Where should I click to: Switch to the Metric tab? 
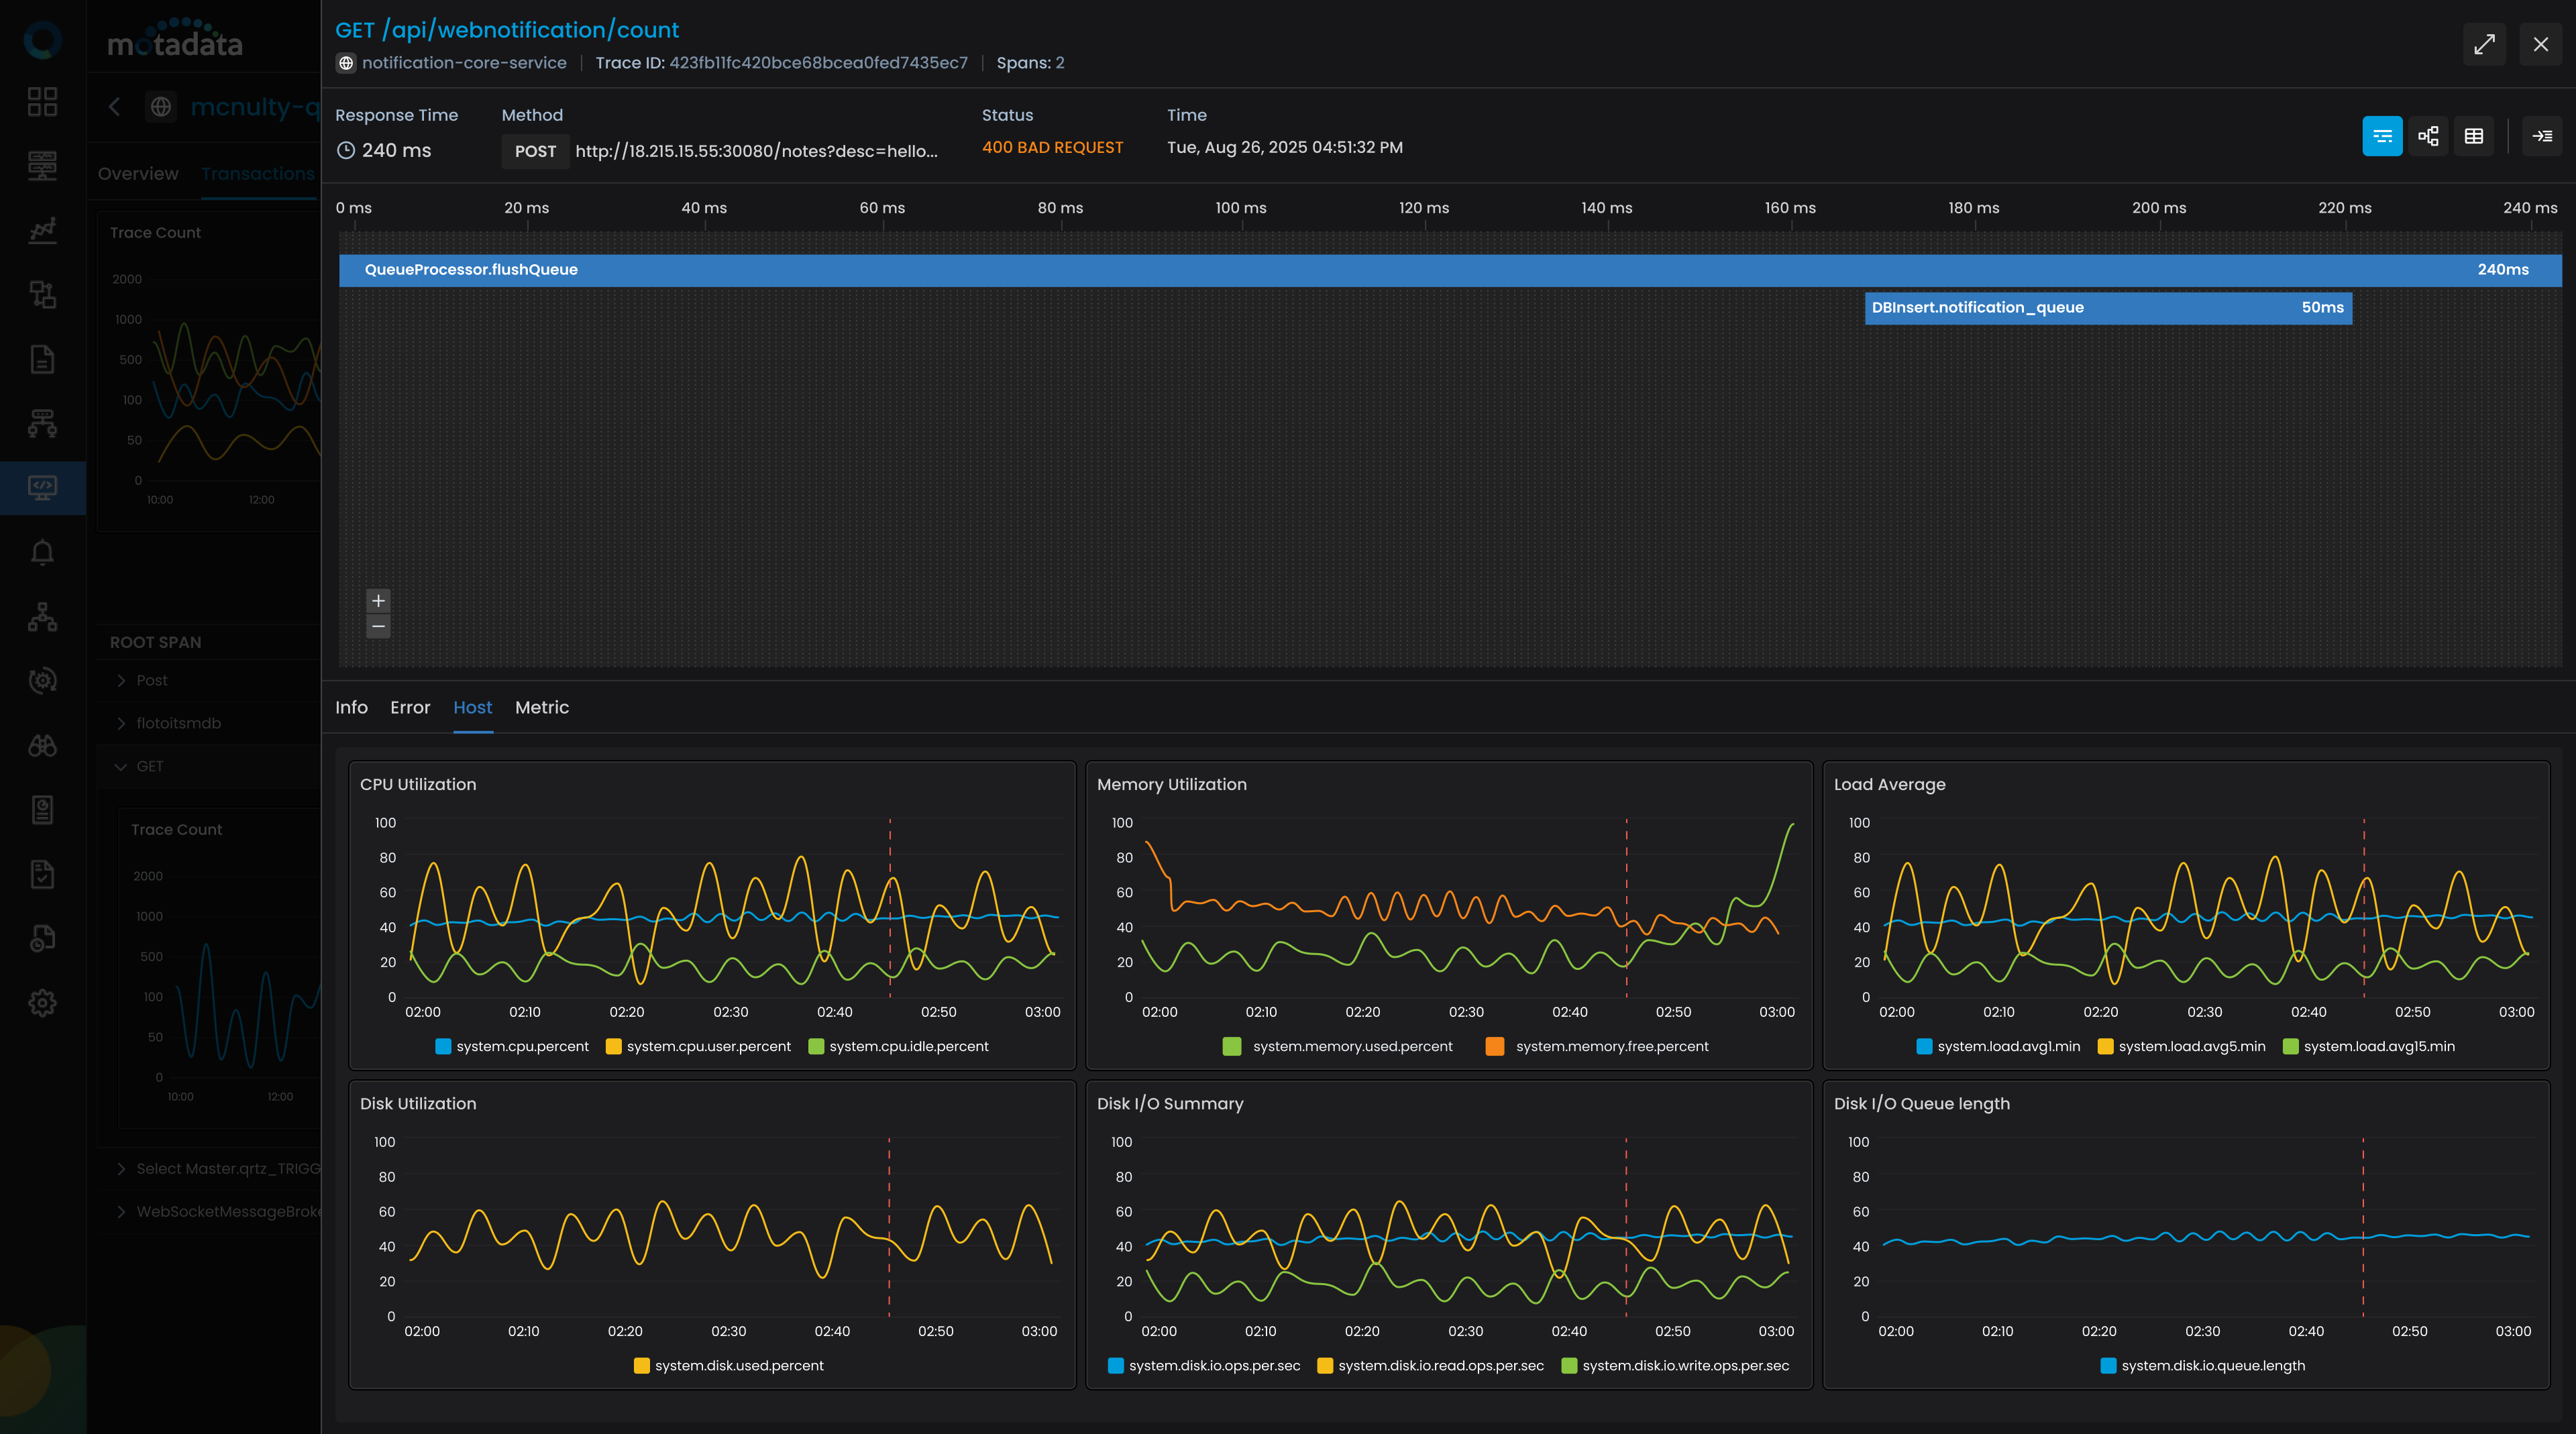(x=541, y=707)
